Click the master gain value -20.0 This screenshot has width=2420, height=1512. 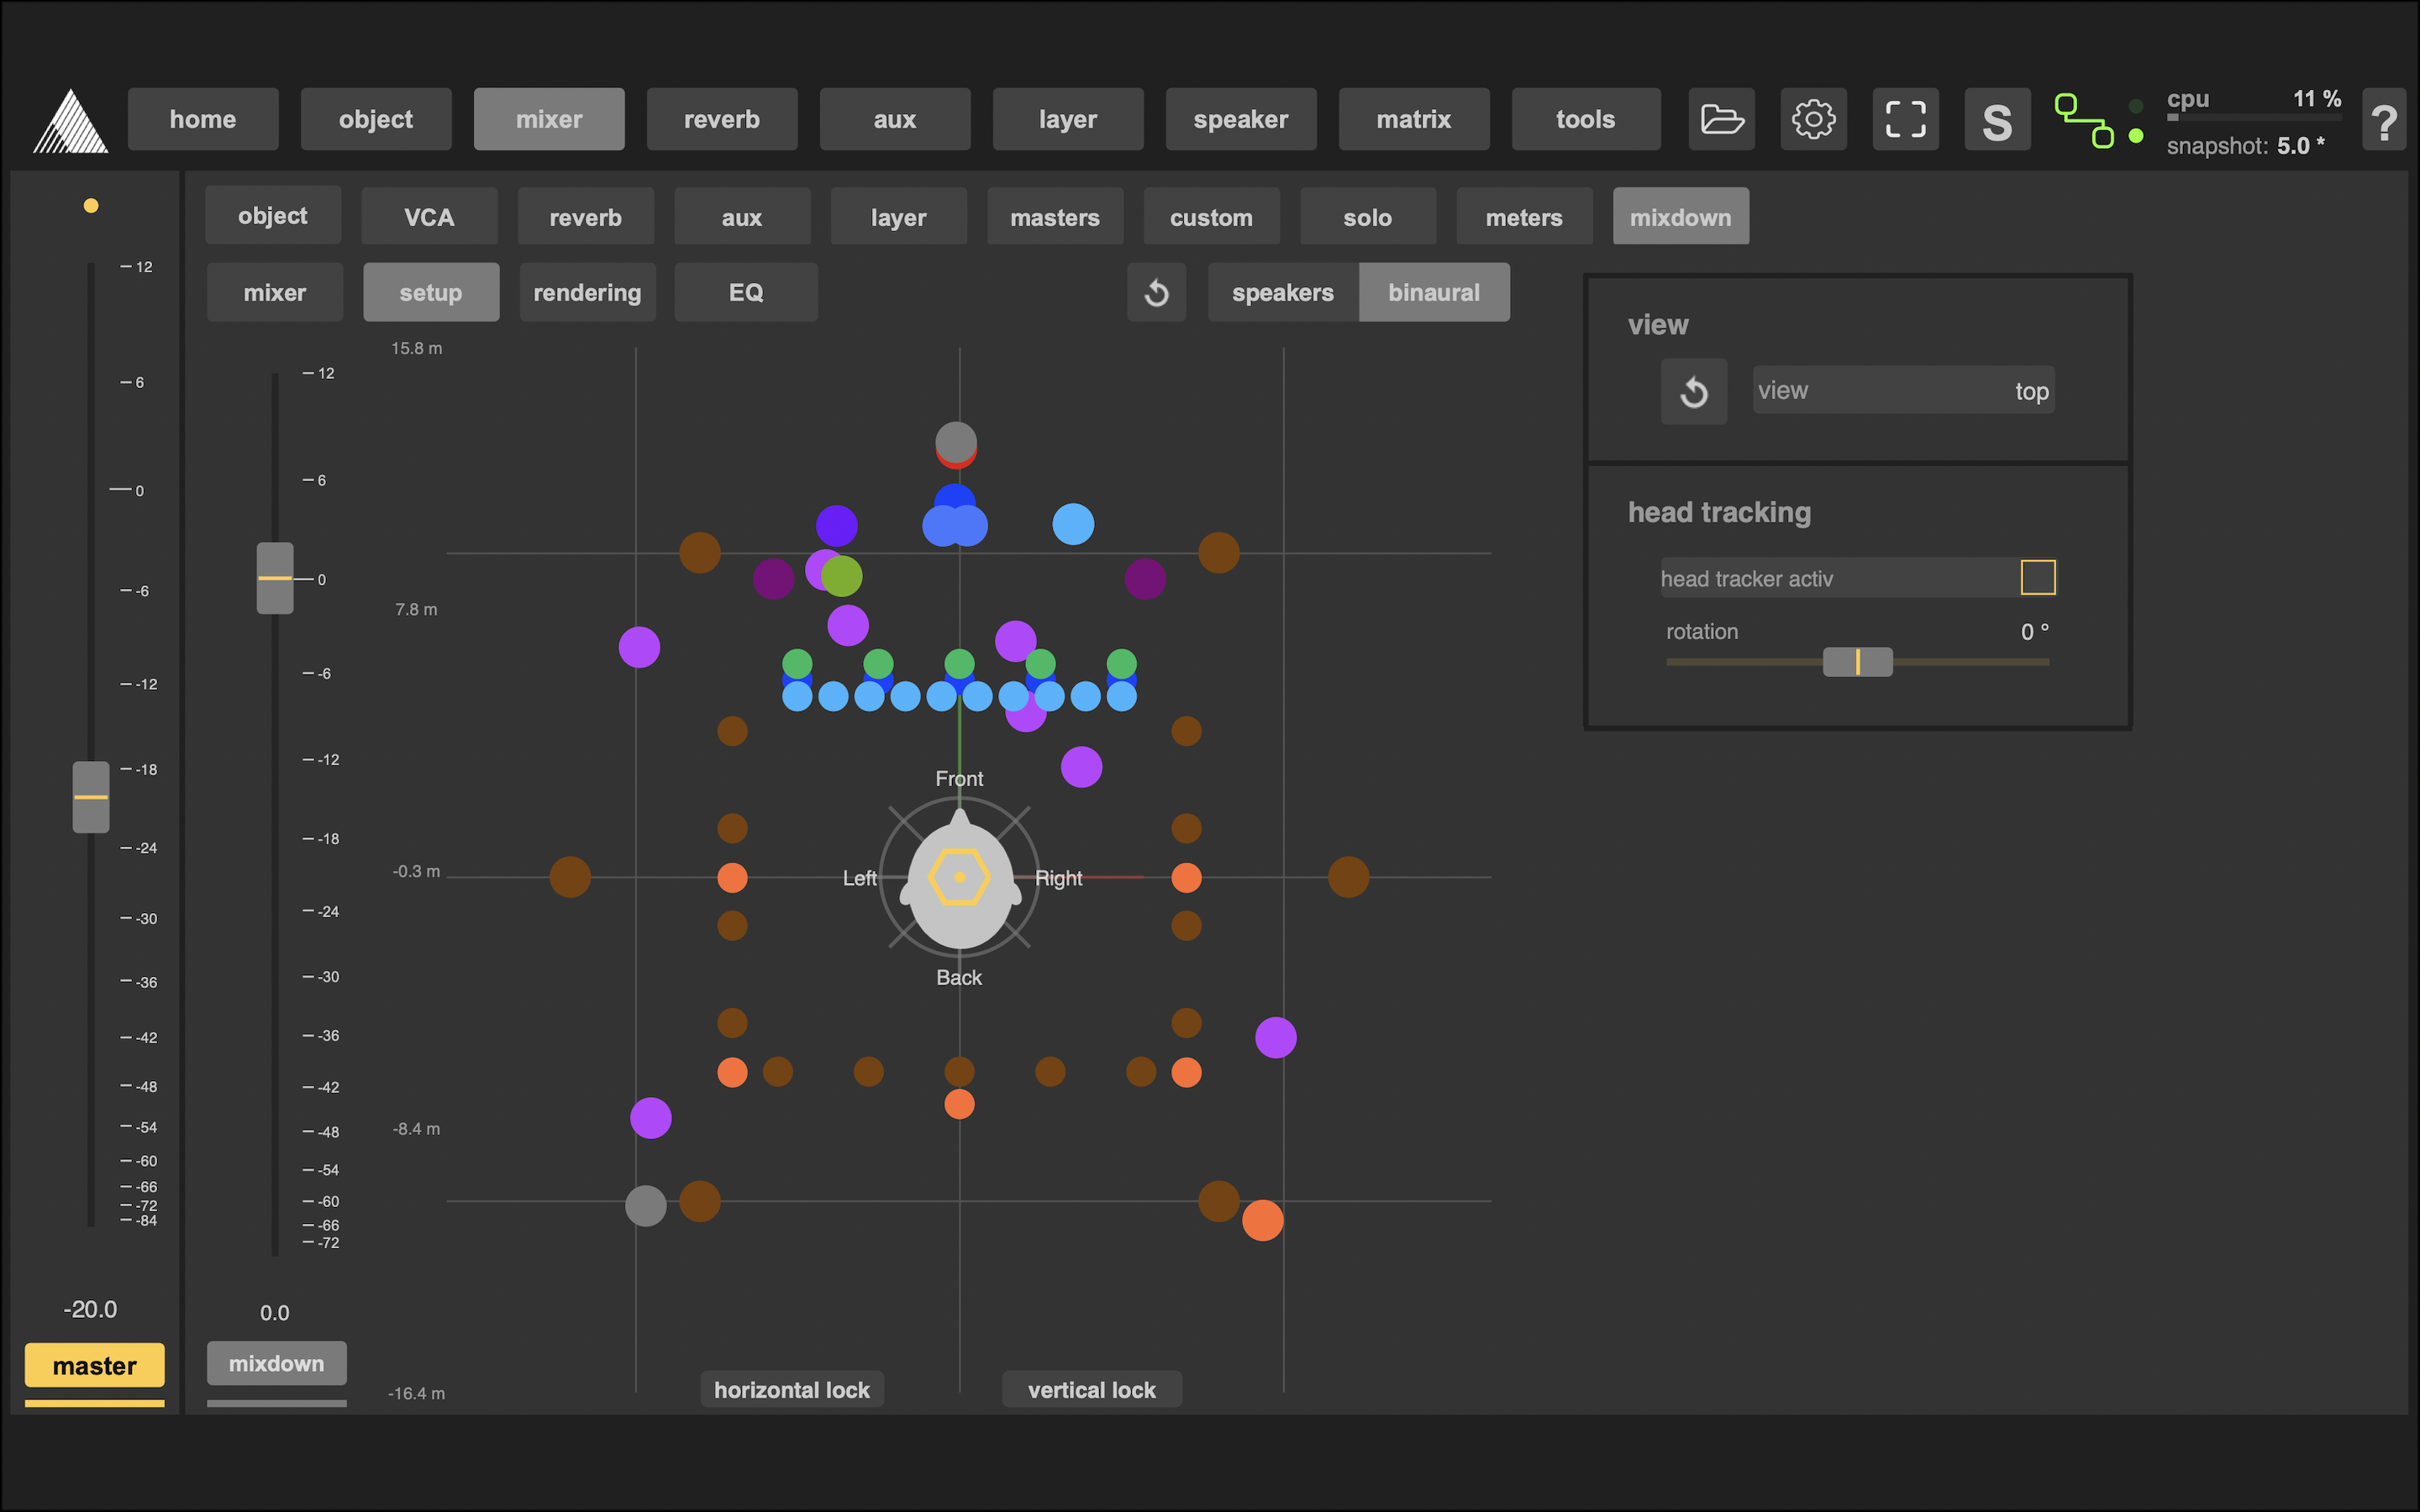coord(90,1309)
